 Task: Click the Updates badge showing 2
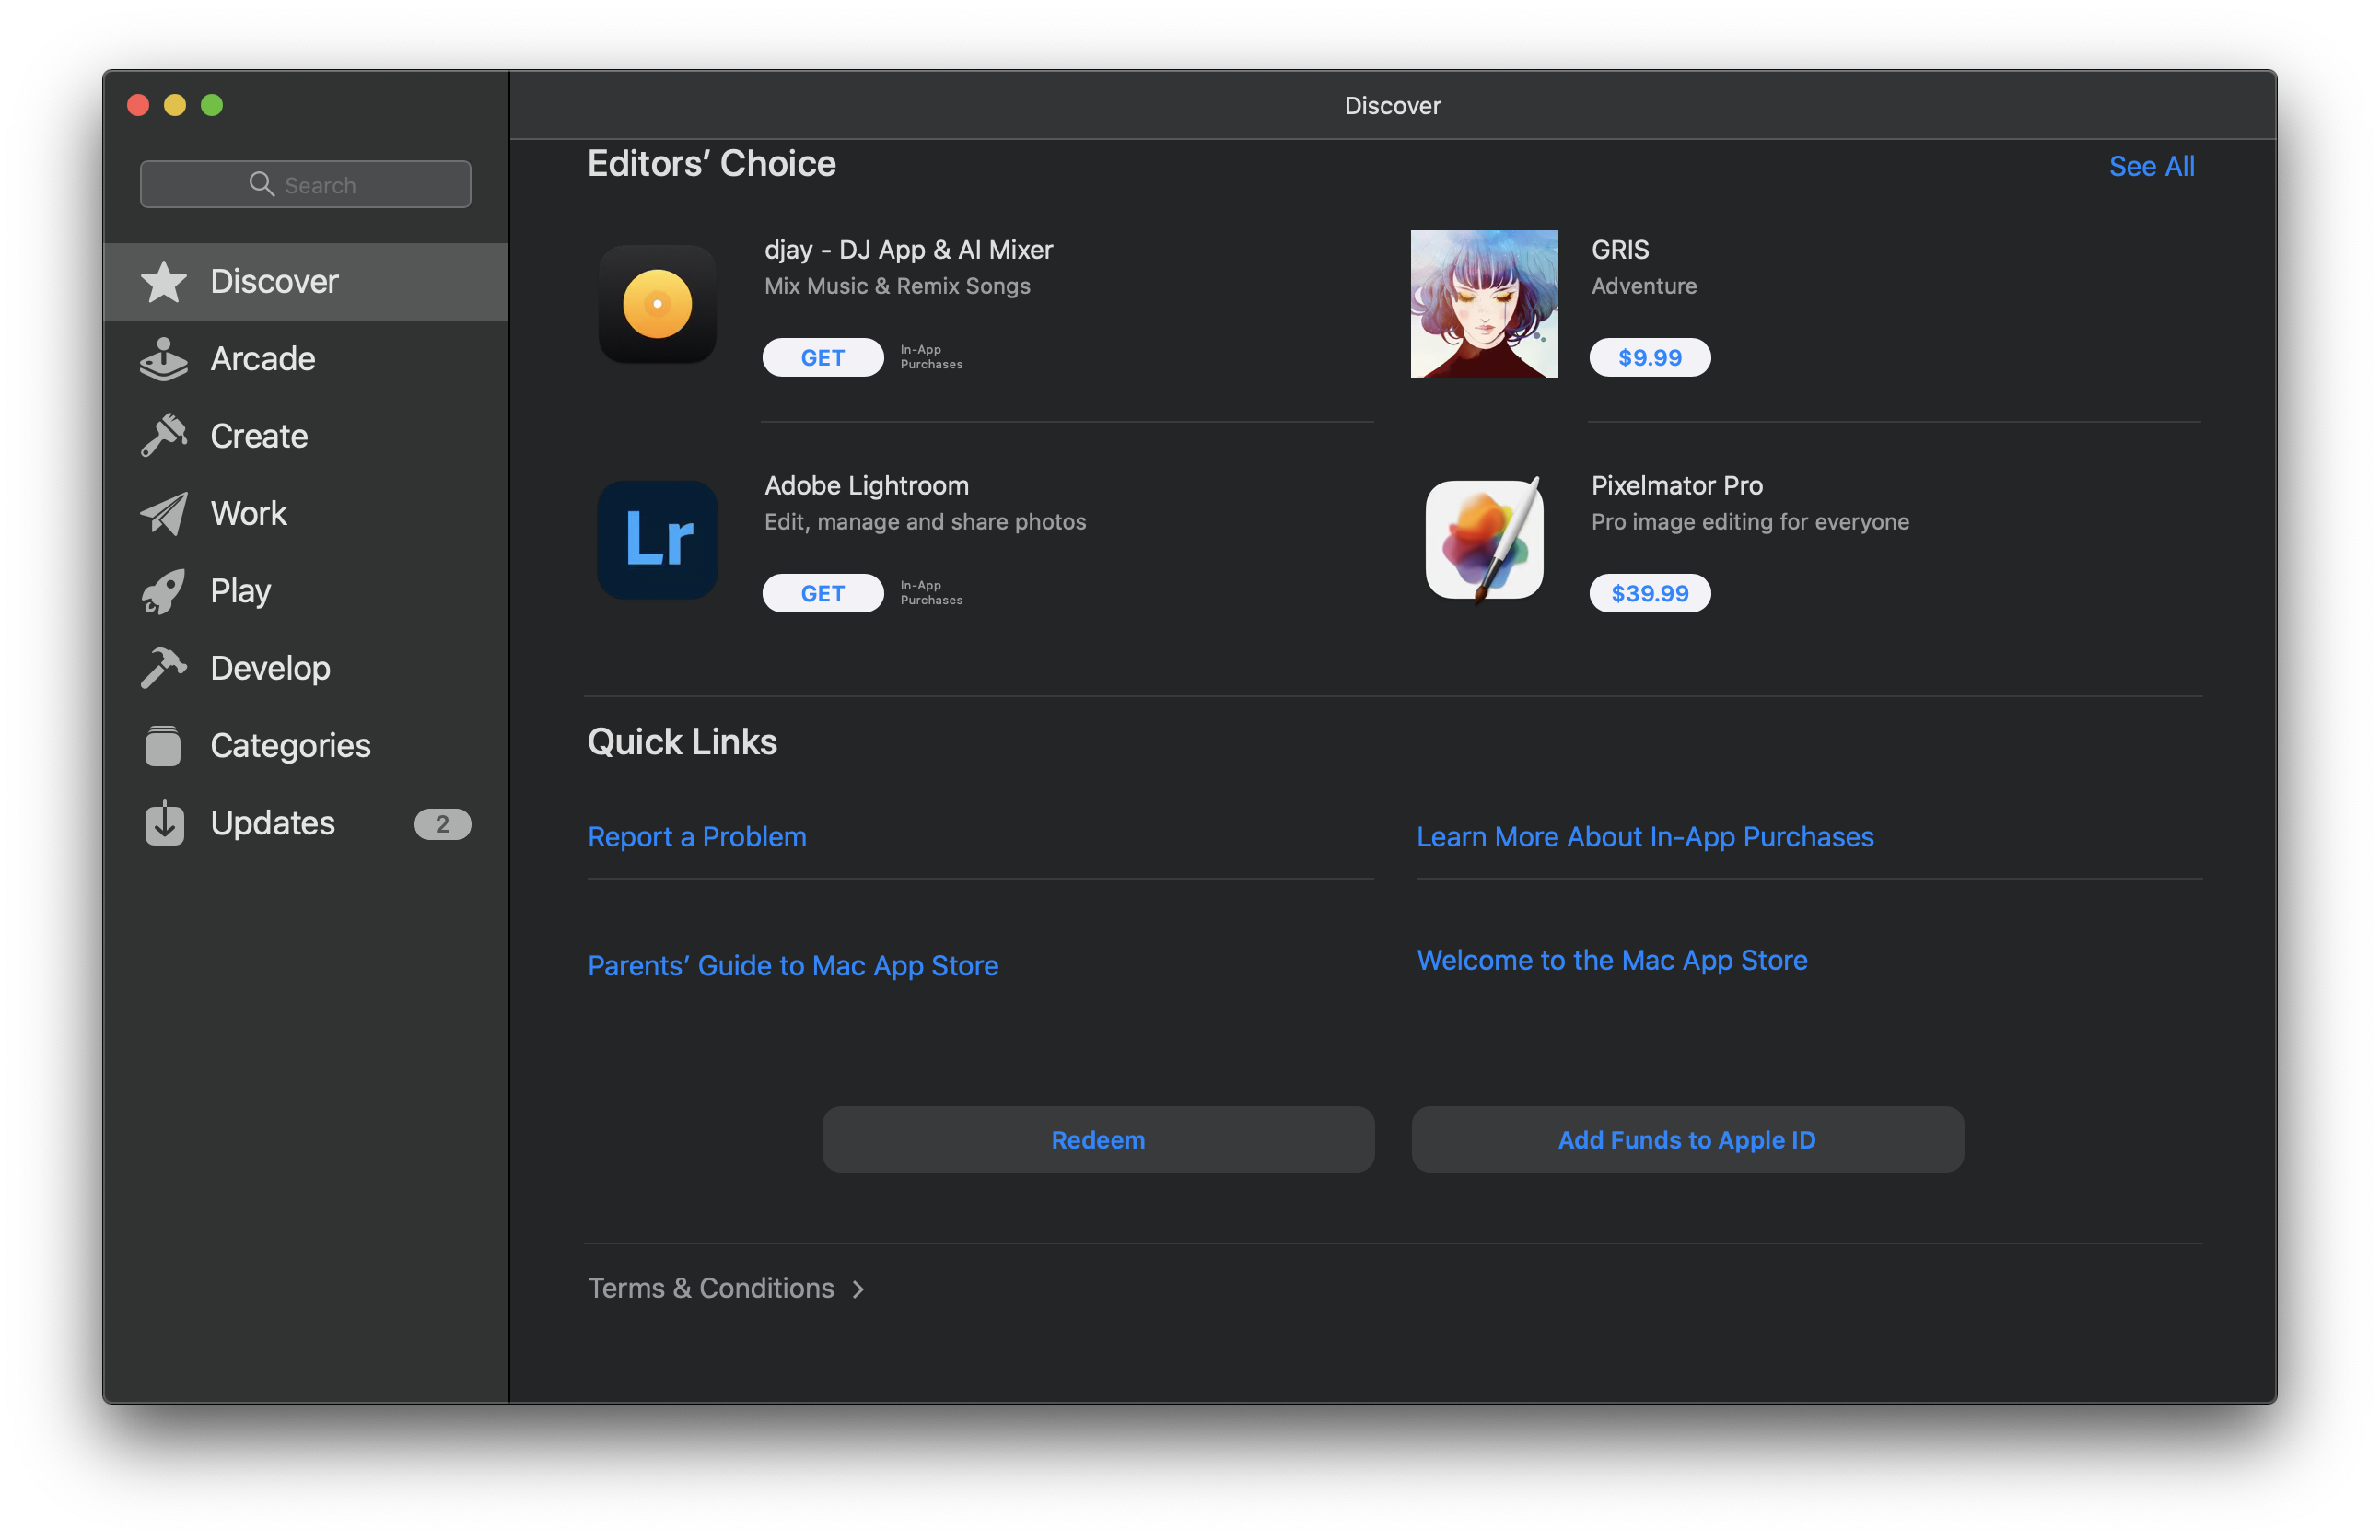point(443,824)
